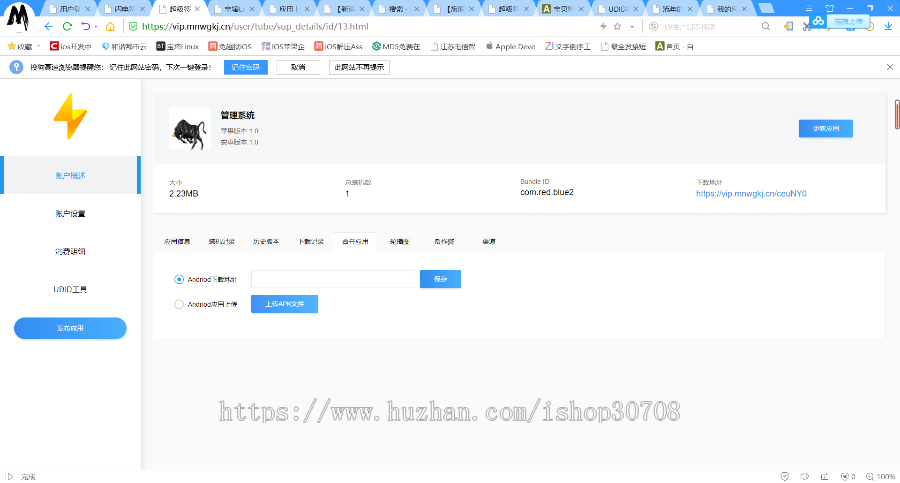Screen dimensions: 900x483
Task: Dismiss the password prompt bar with X
Action: (890, 67)
